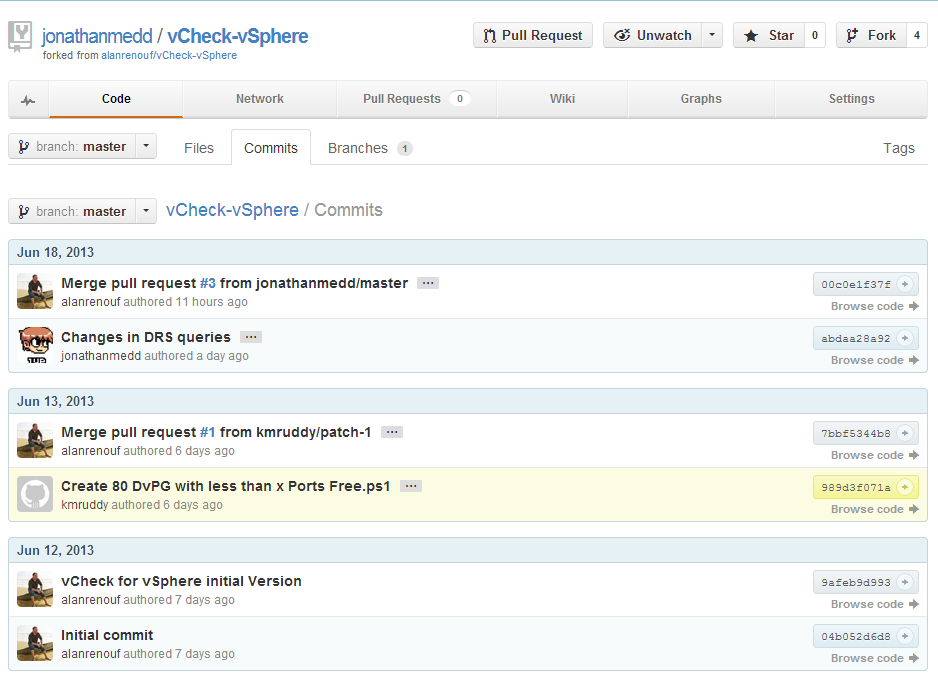
Task: Open commit hash 00c0e1f37f
Action: click(x=855, y=285)
